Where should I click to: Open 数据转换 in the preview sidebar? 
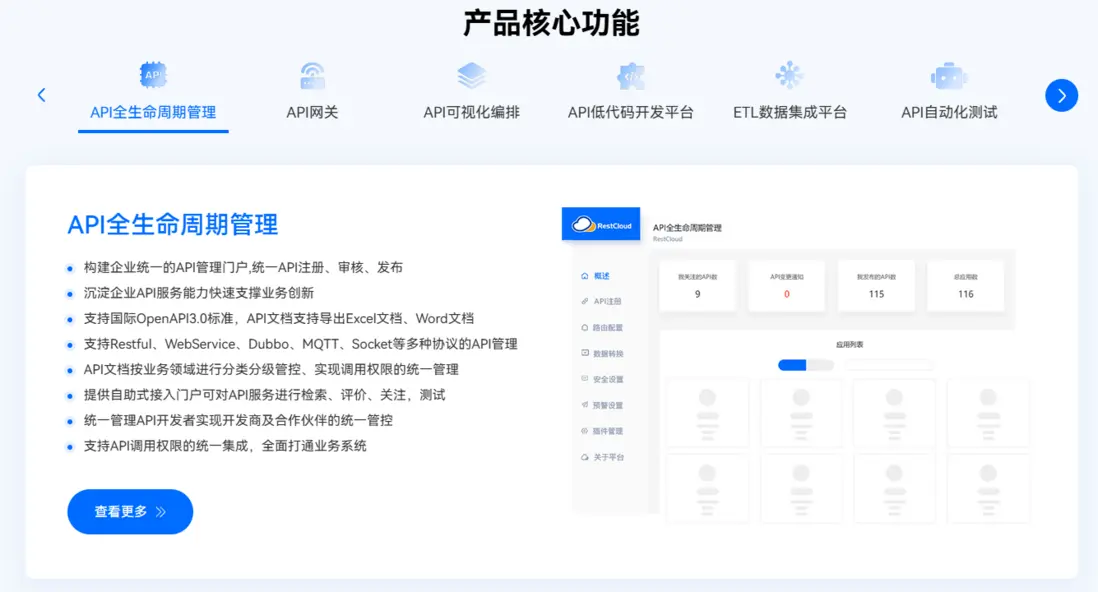(x=602, y=353)
